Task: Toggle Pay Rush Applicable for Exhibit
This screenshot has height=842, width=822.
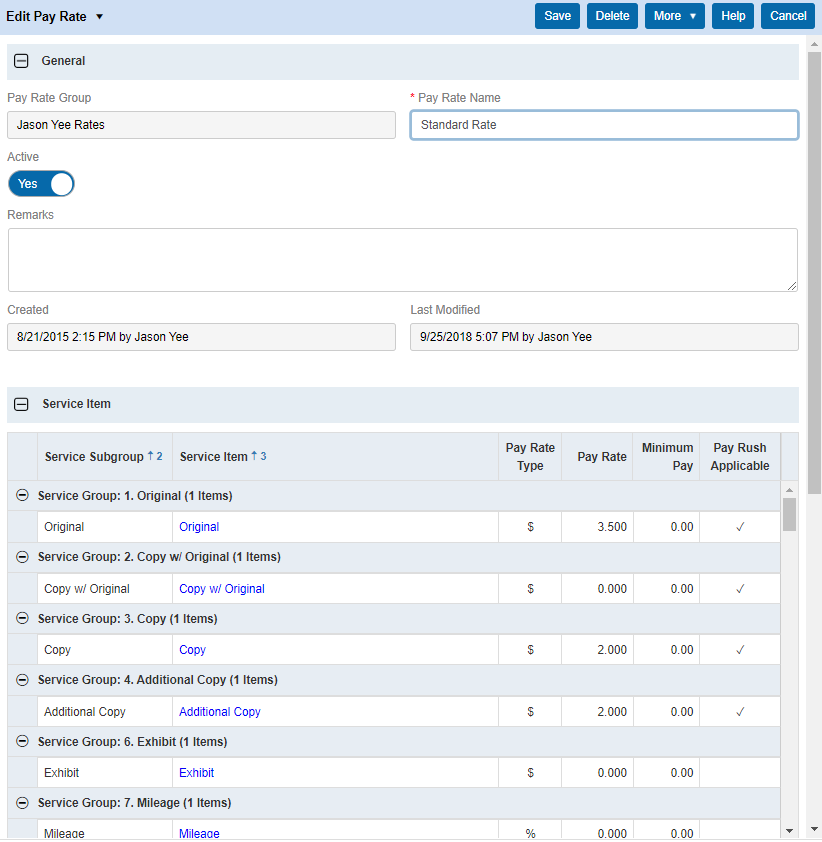Action: click(x=740, y=773)
